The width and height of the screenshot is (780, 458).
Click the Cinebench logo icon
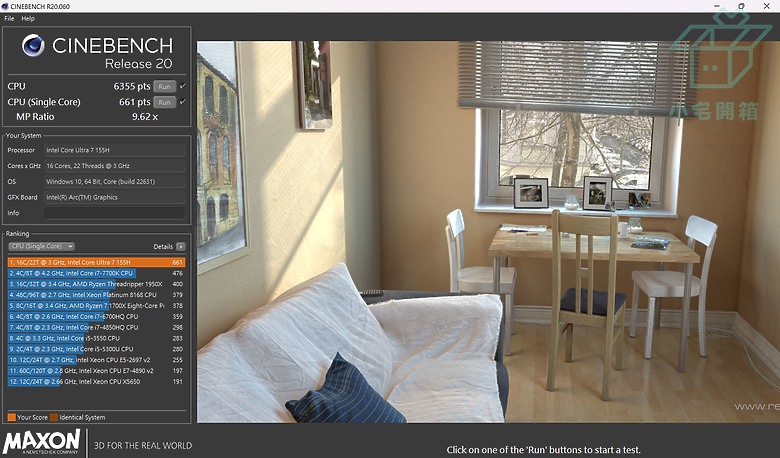33,46
